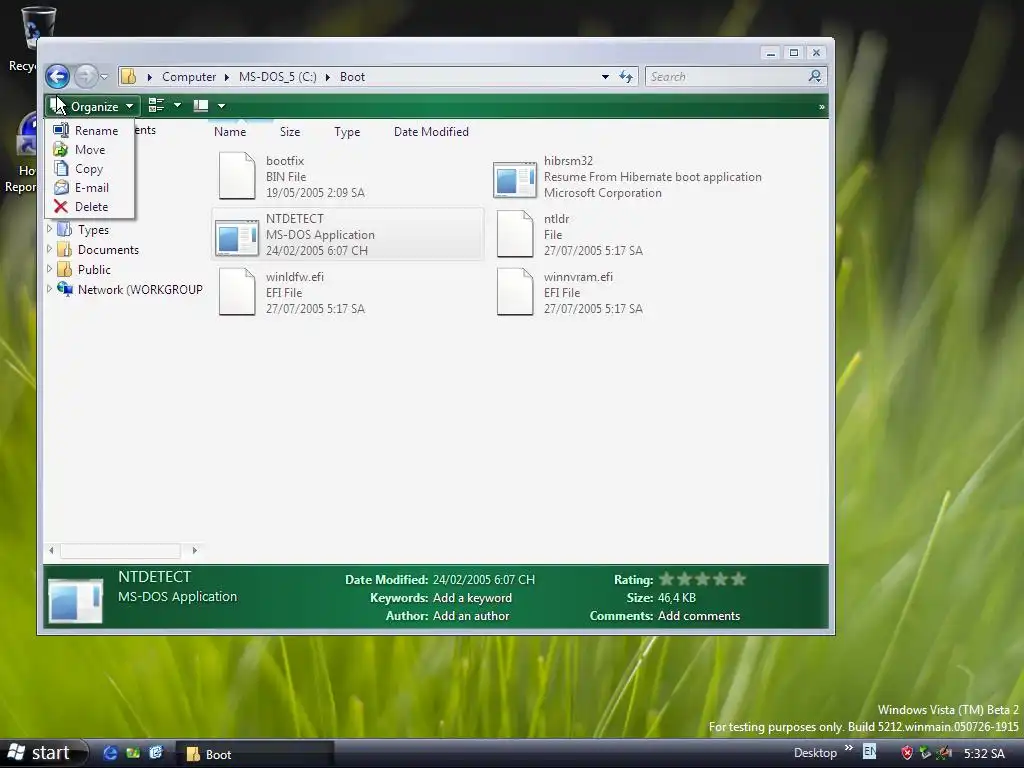Click the navigation pane scroll right arrow
The height and width of the screenshot is (768, 1024).
195,551
